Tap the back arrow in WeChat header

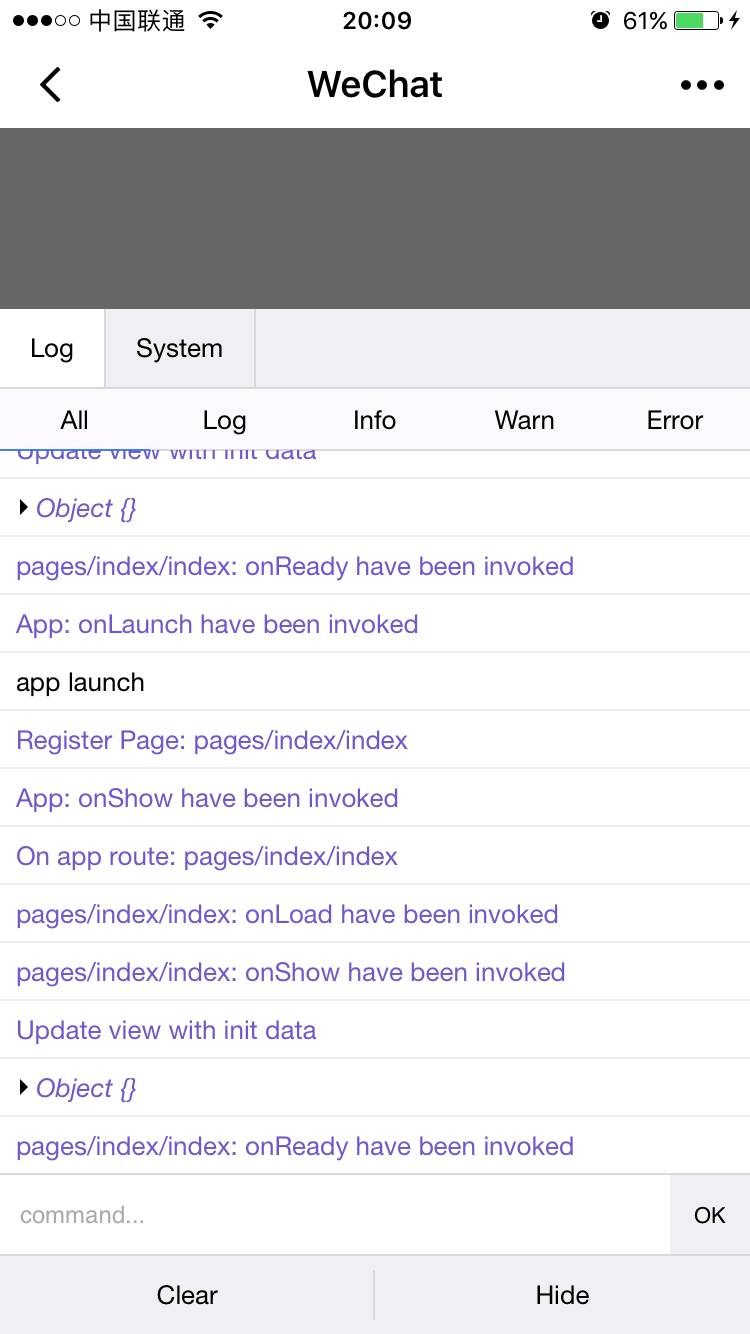[50, 85]
